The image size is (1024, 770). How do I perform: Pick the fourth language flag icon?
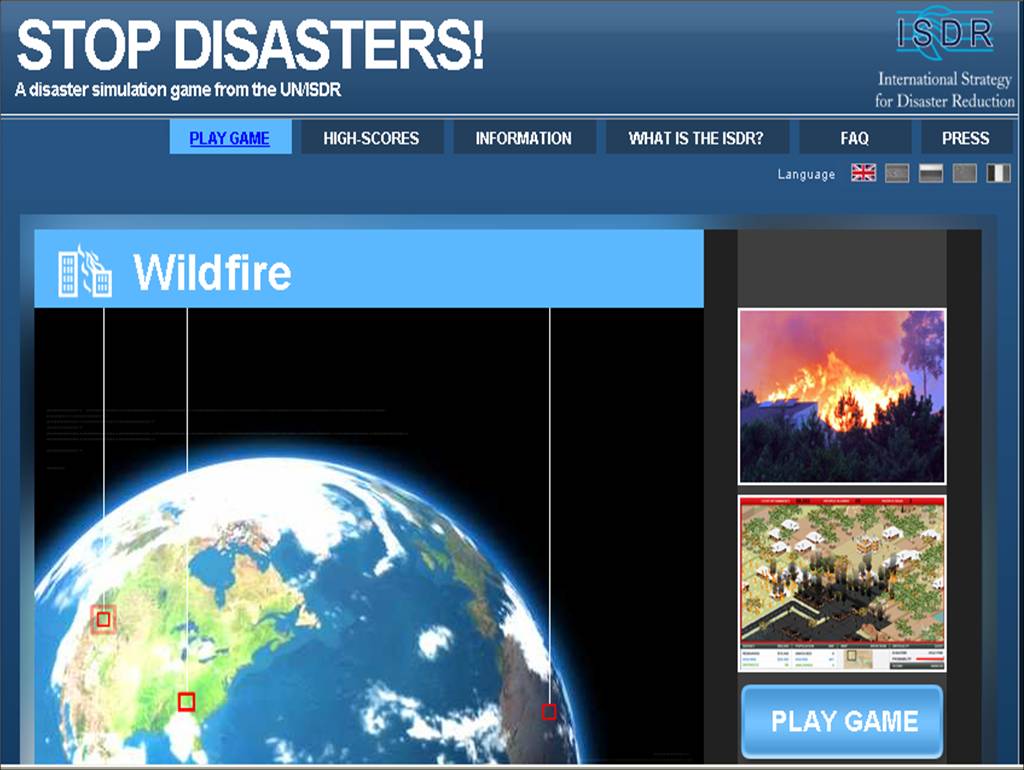(x=965, y=173)
